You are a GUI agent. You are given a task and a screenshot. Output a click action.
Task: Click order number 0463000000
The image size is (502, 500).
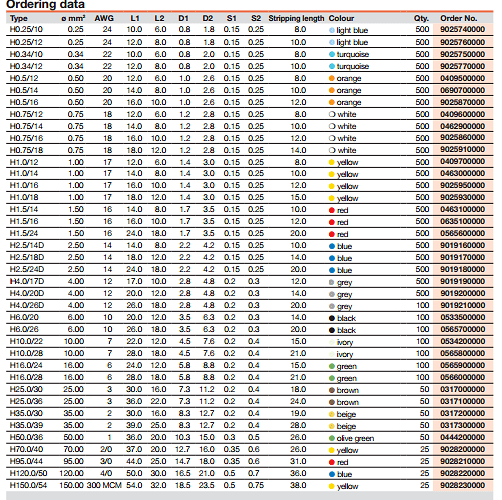pos(463,173)
